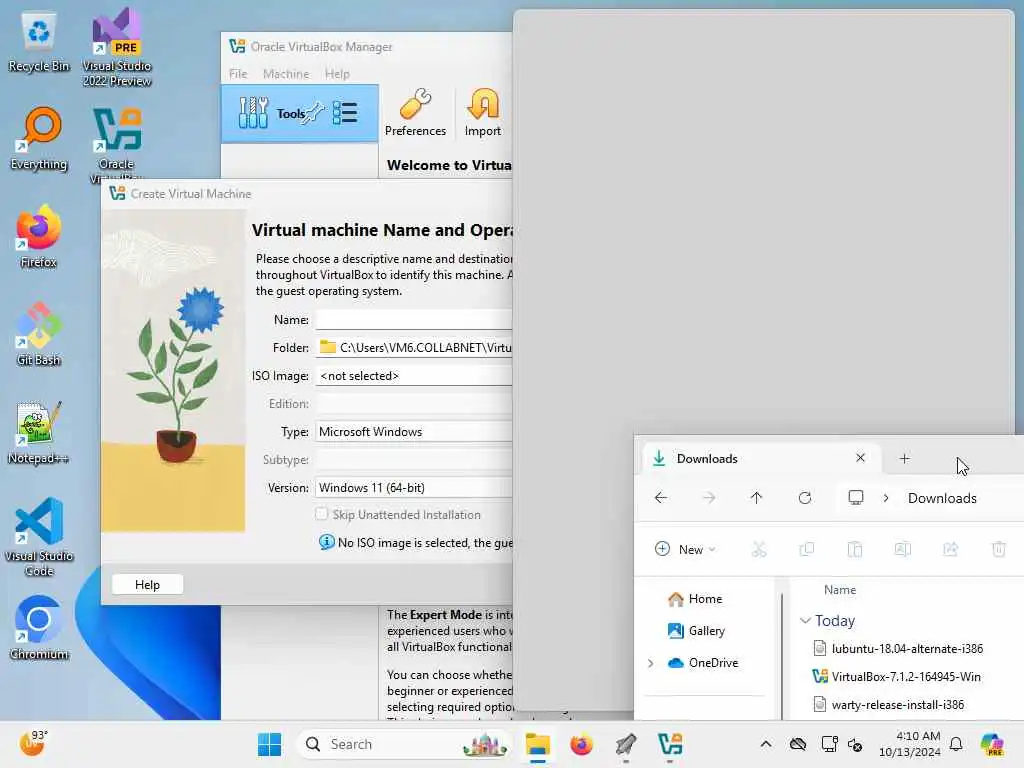Open Visual Studio 2022 Preview shortcut
The height and width of the screenshot is (768, 1024).
coord(117,47)
